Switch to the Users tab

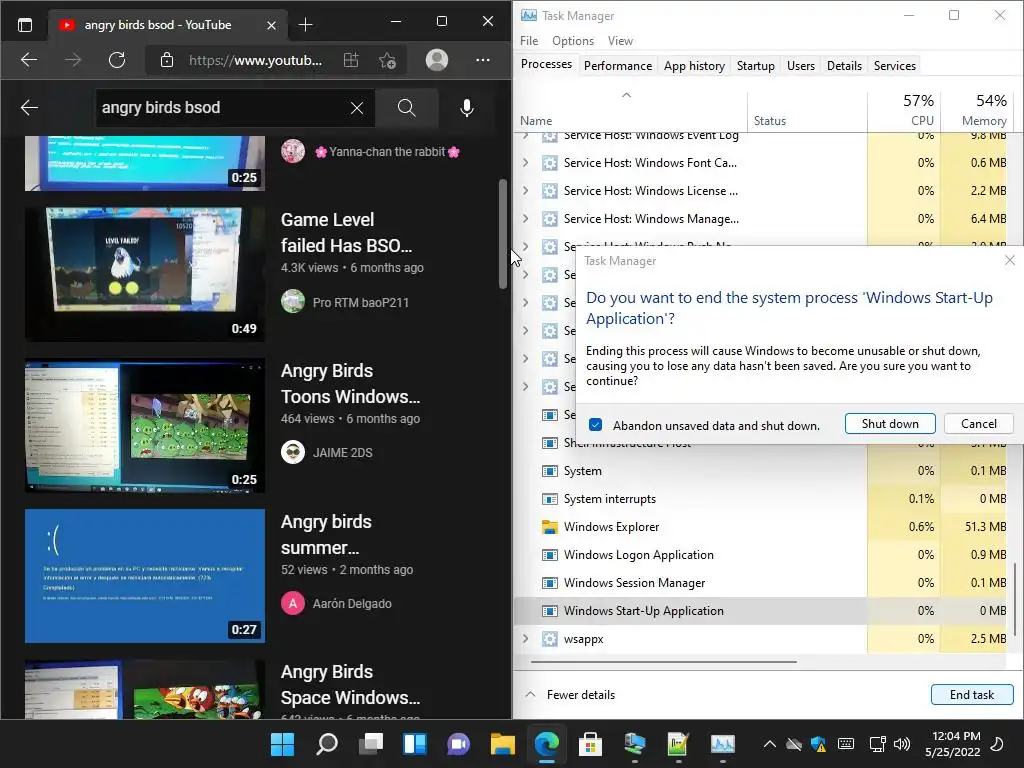point(801,65)
